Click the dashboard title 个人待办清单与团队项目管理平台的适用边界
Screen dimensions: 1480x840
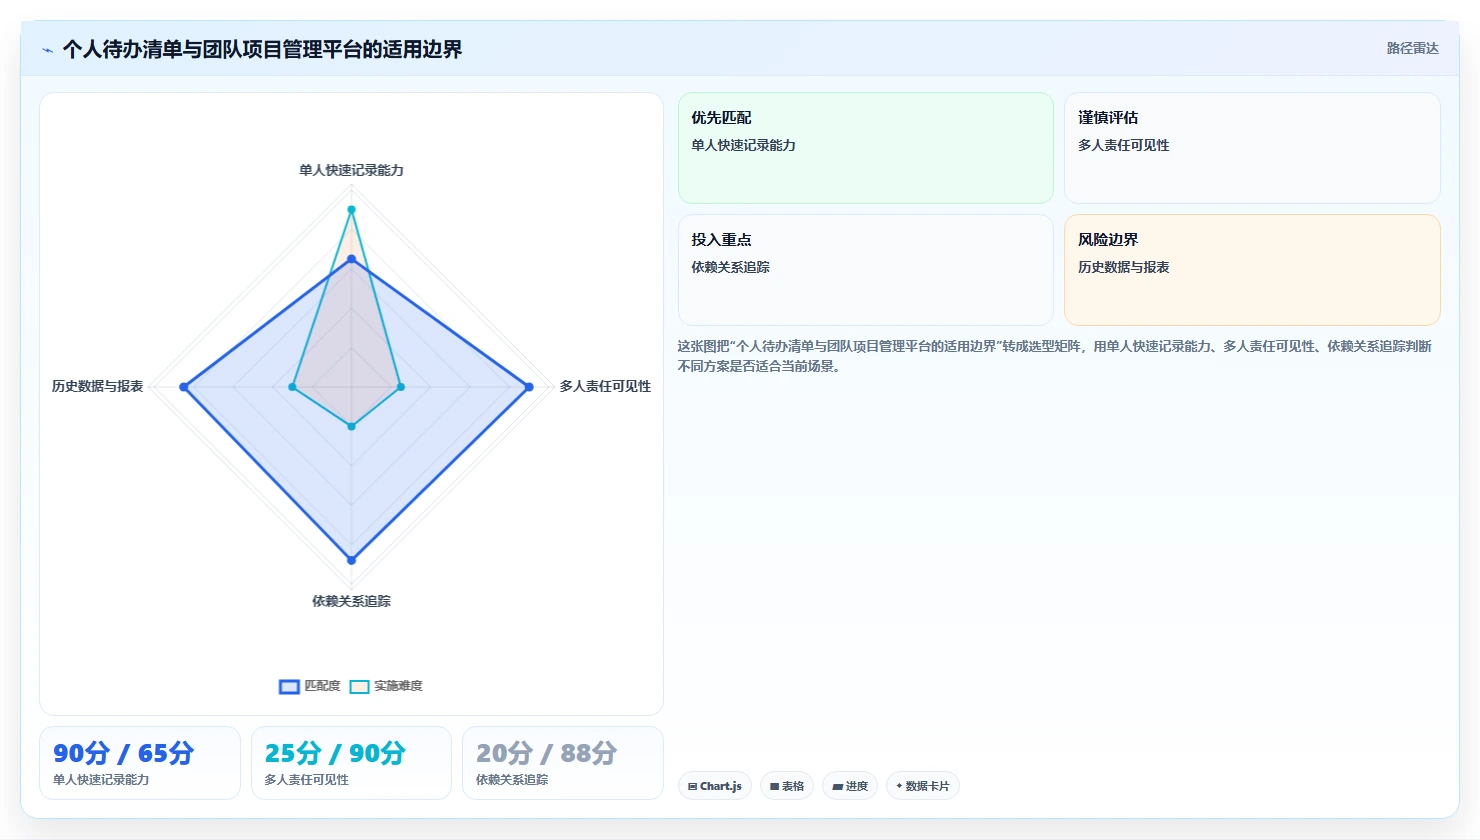click(x=262, y=49)
